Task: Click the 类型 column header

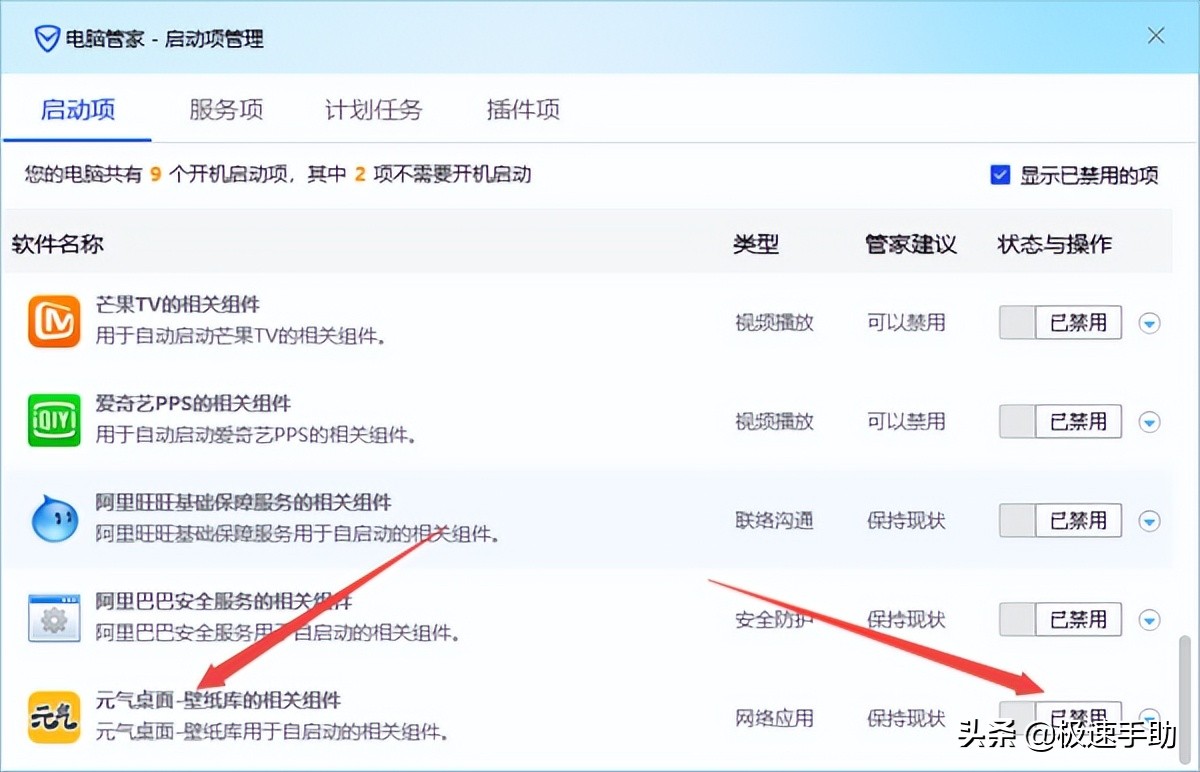Action: pos(756,243)
